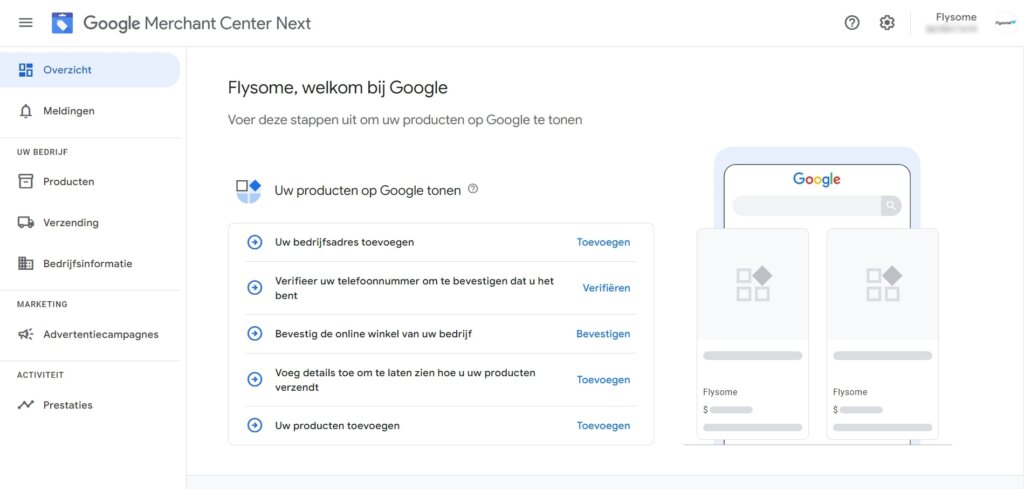Image resolution: width=1024 pixels, height=489 pixels.
Task: Click the Verzending truck icon
Action: coord(25,223)
